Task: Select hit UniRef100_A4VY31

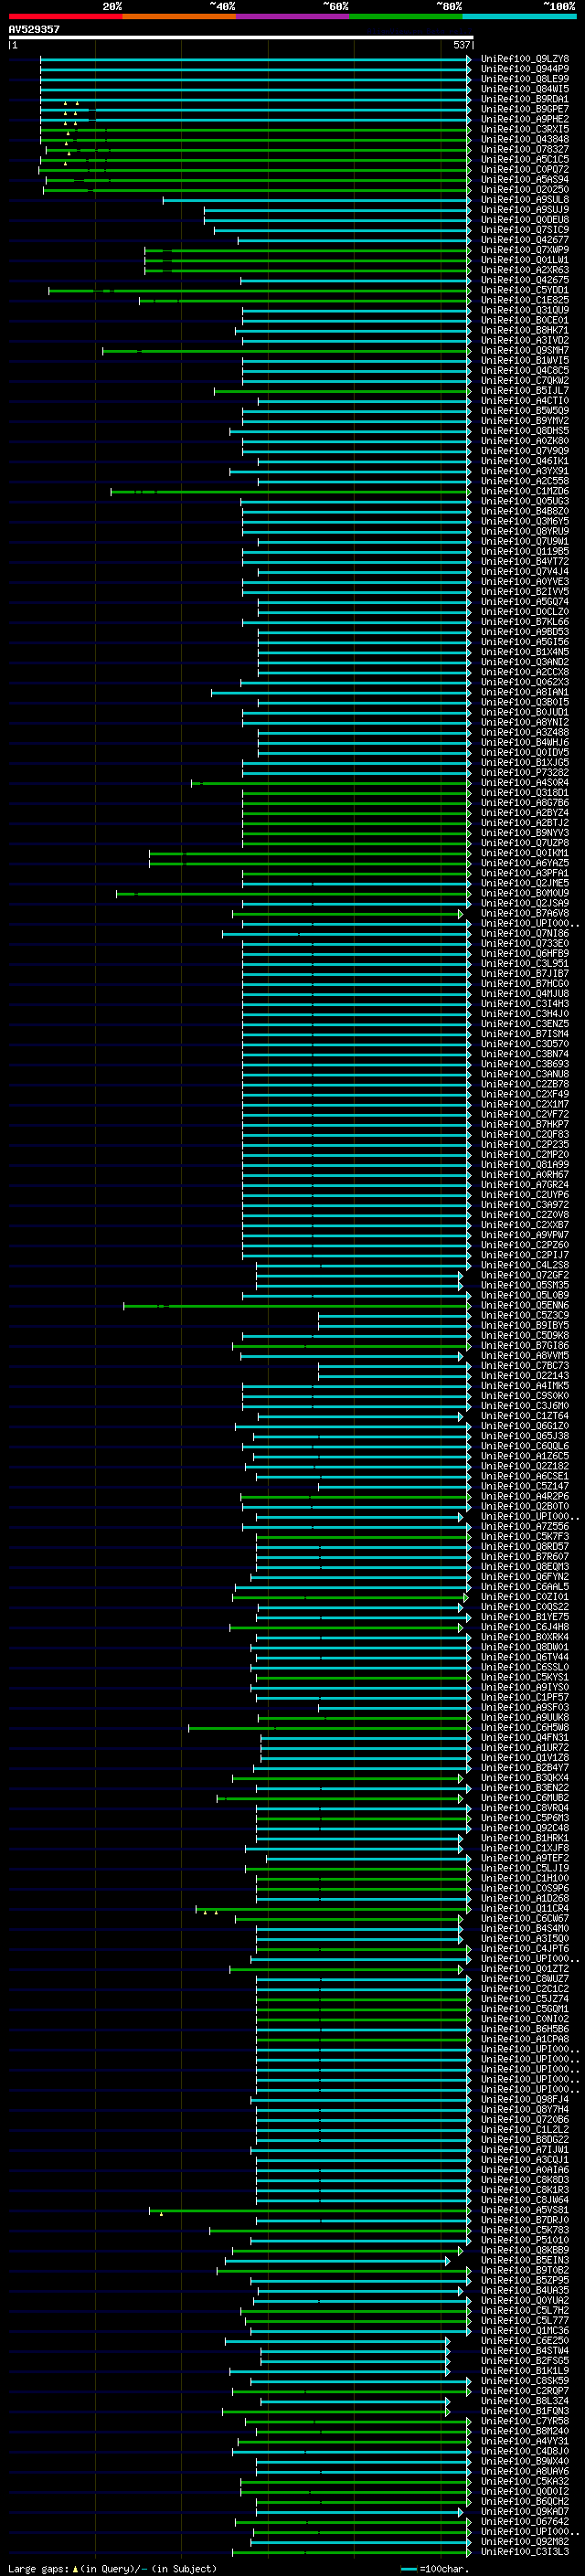Action: (x=524, y=2441)
